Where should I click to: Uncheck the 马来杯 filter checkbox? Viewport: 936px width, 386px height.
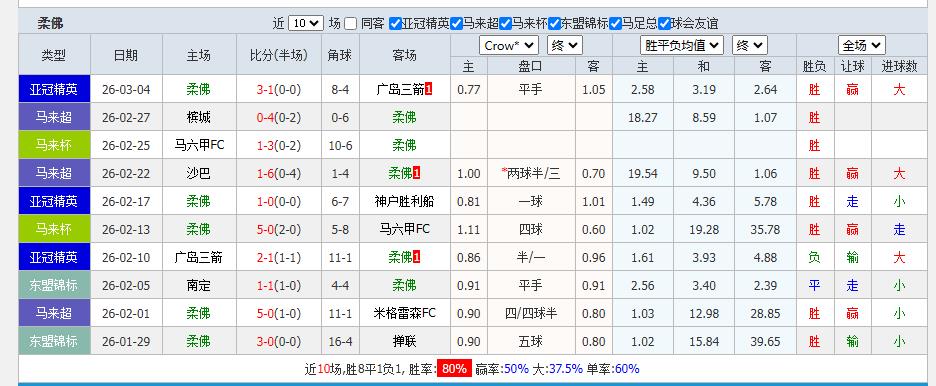(505, 23)
